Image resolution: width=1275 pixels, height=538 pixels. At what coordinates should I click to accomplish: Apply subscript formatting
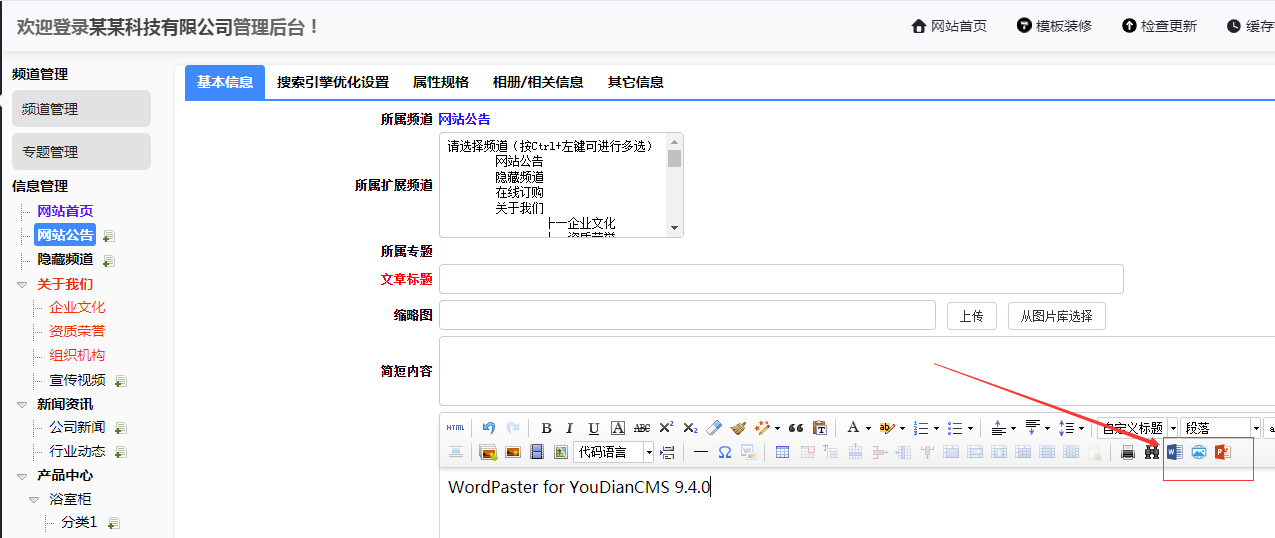click(x=690, y=428)
